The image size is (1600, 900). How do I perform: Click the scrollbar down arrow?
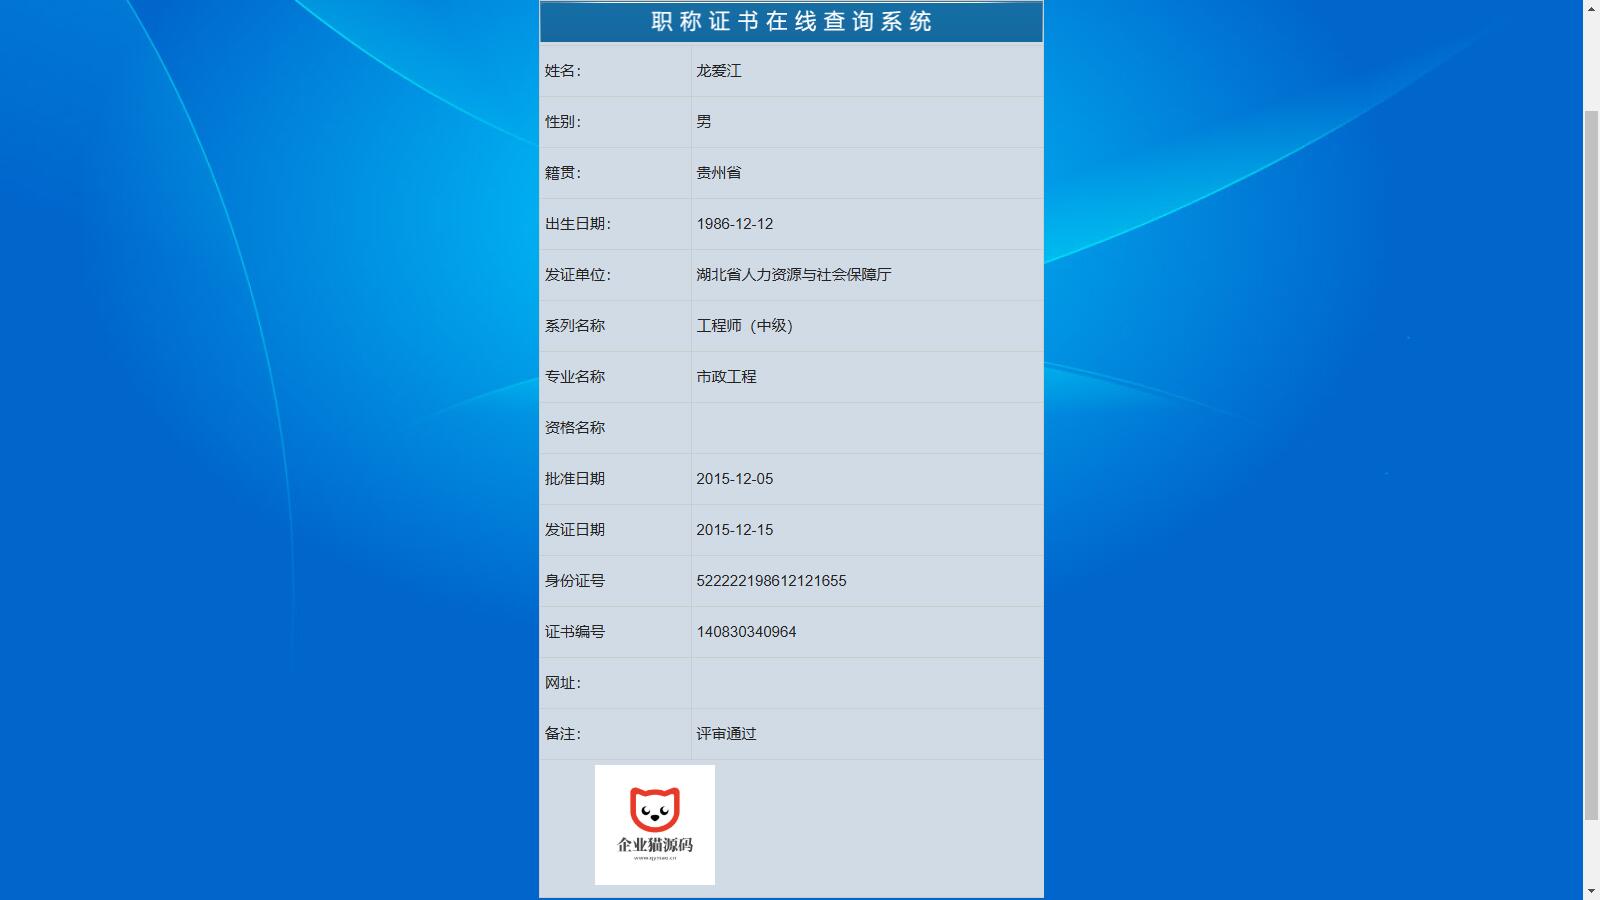click(x=1593, y=892)
